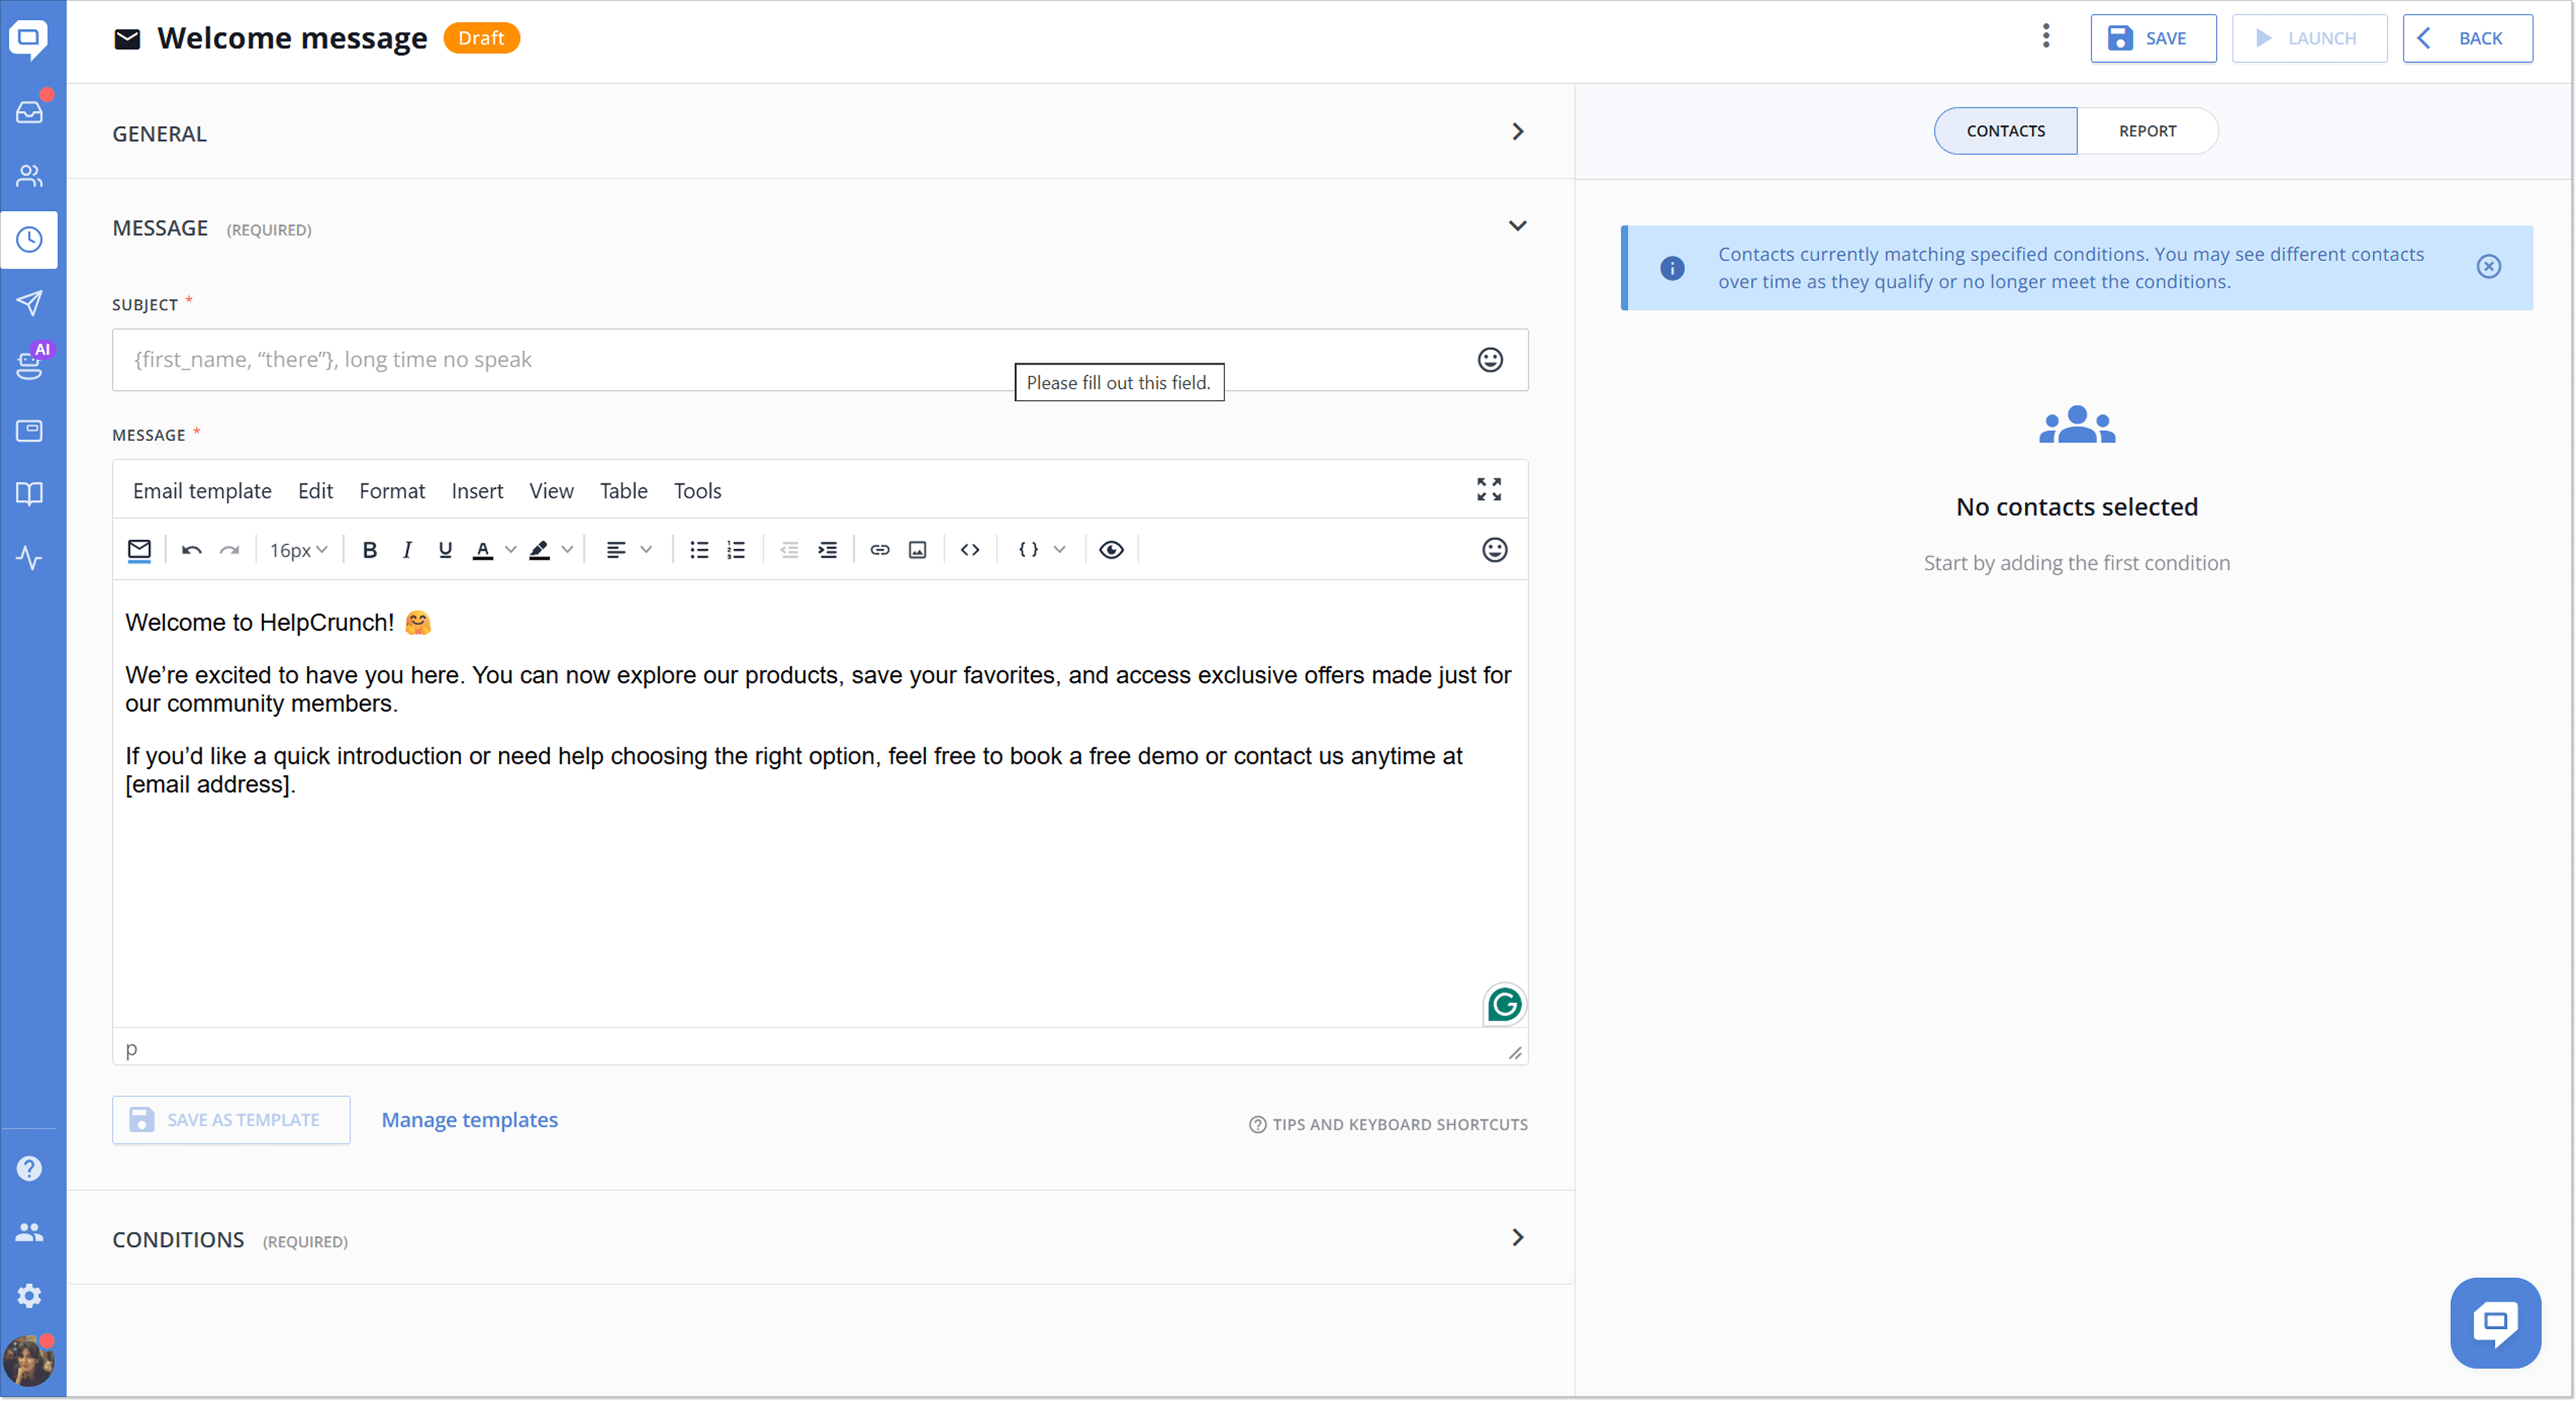2576x1401 pixels.
Task: Increase paragraph indent
Action: coord(828,550)
